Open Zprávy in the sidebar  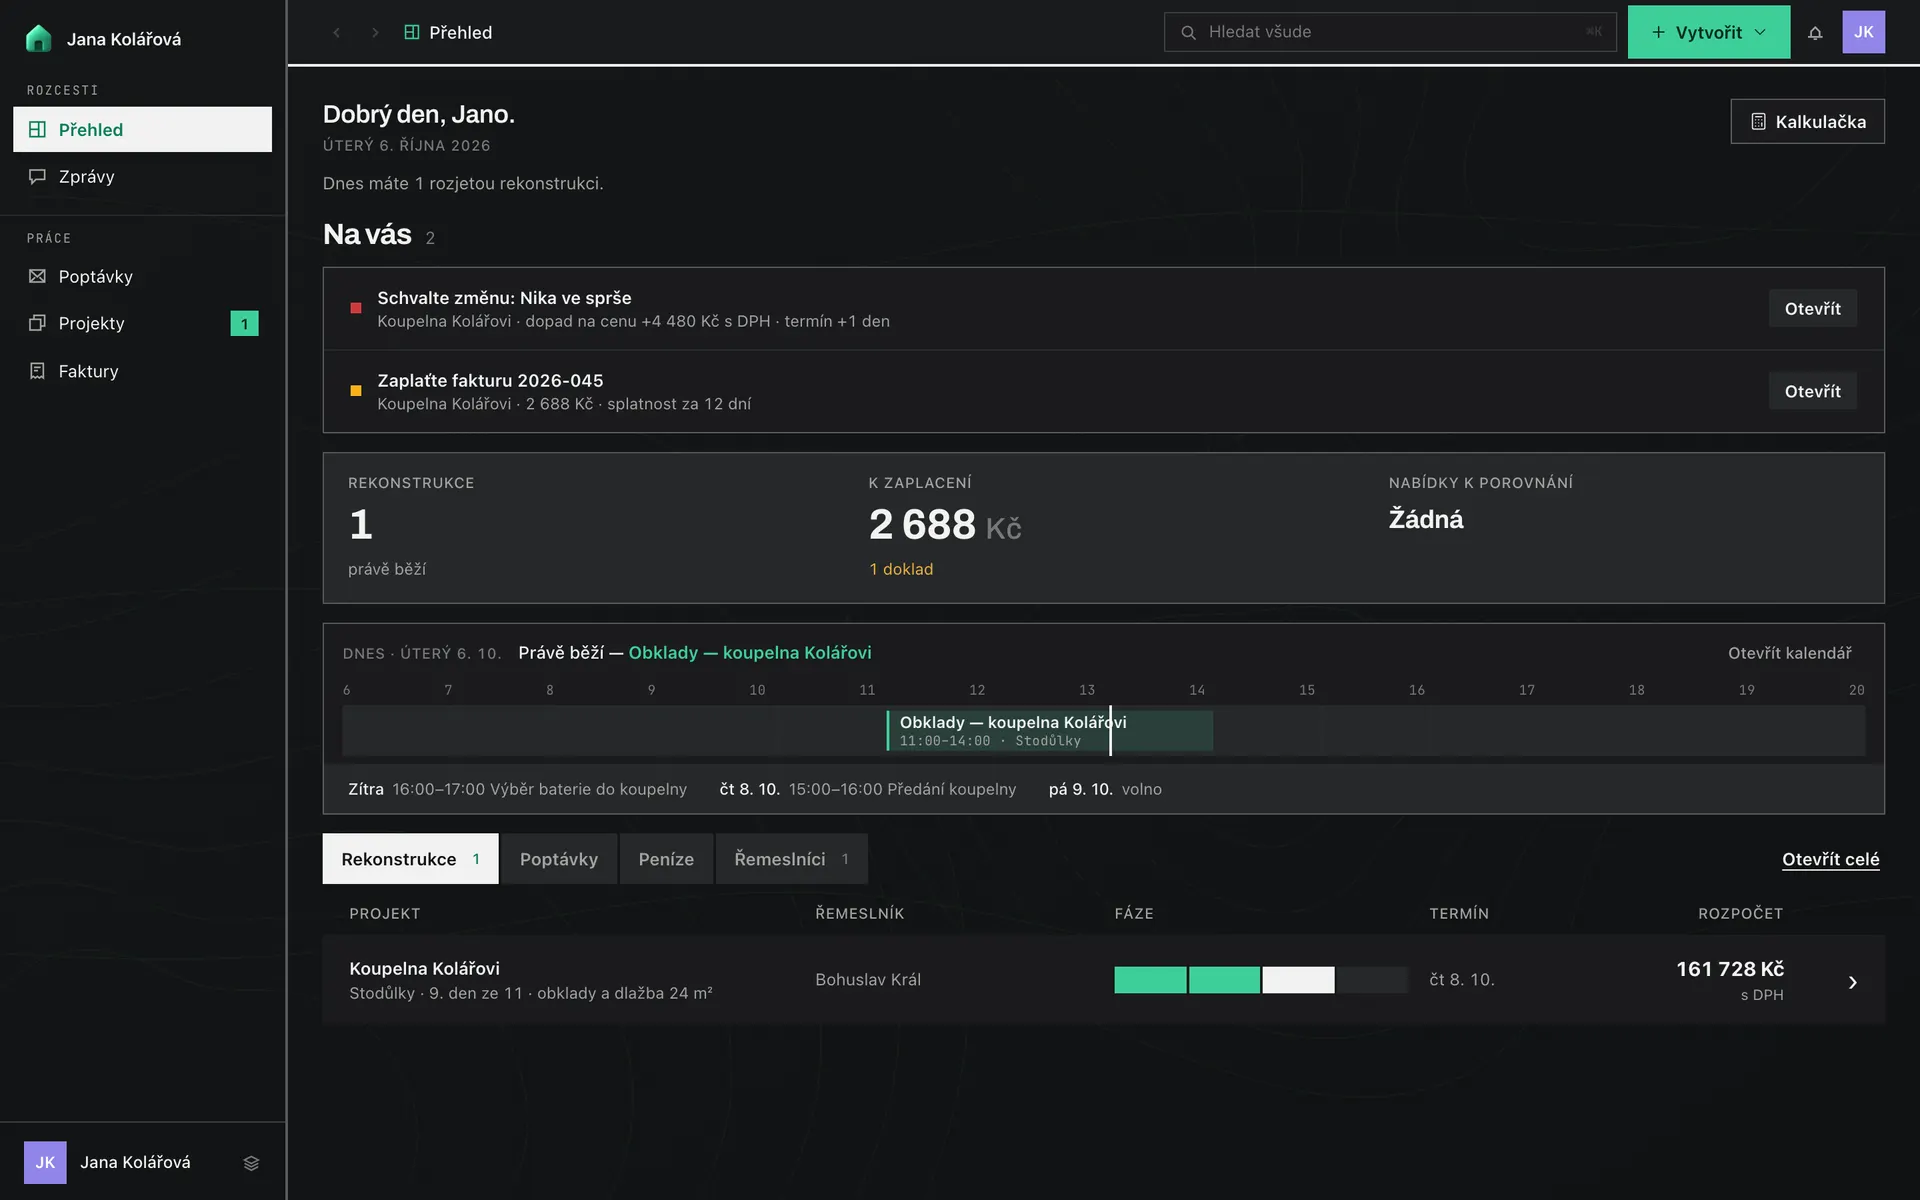pos(142,176)
